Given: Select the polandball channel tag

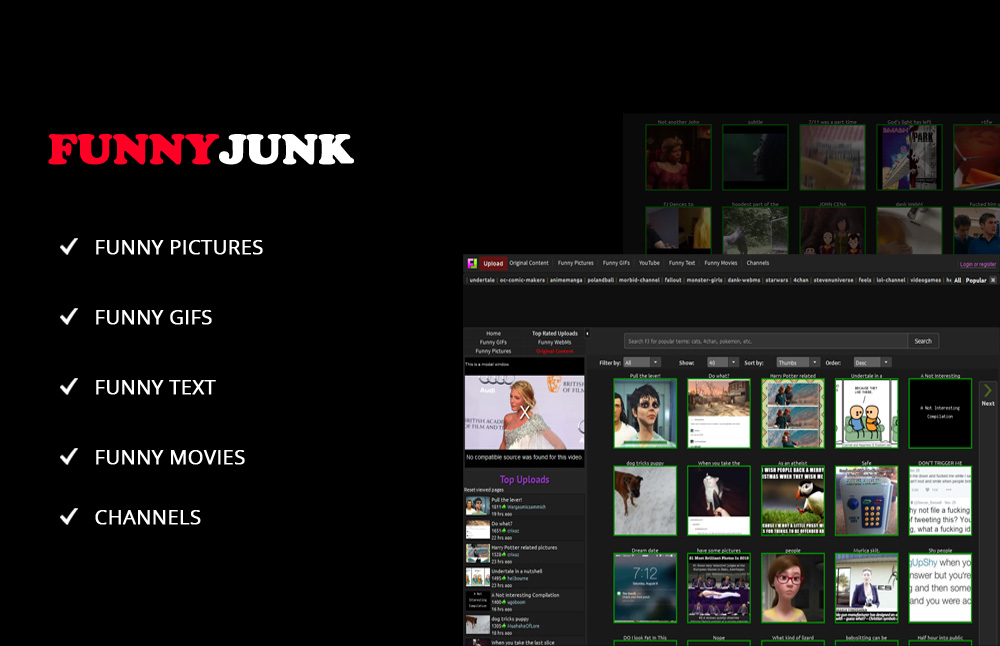Looking at the screenshot, I should click(601, 280).
